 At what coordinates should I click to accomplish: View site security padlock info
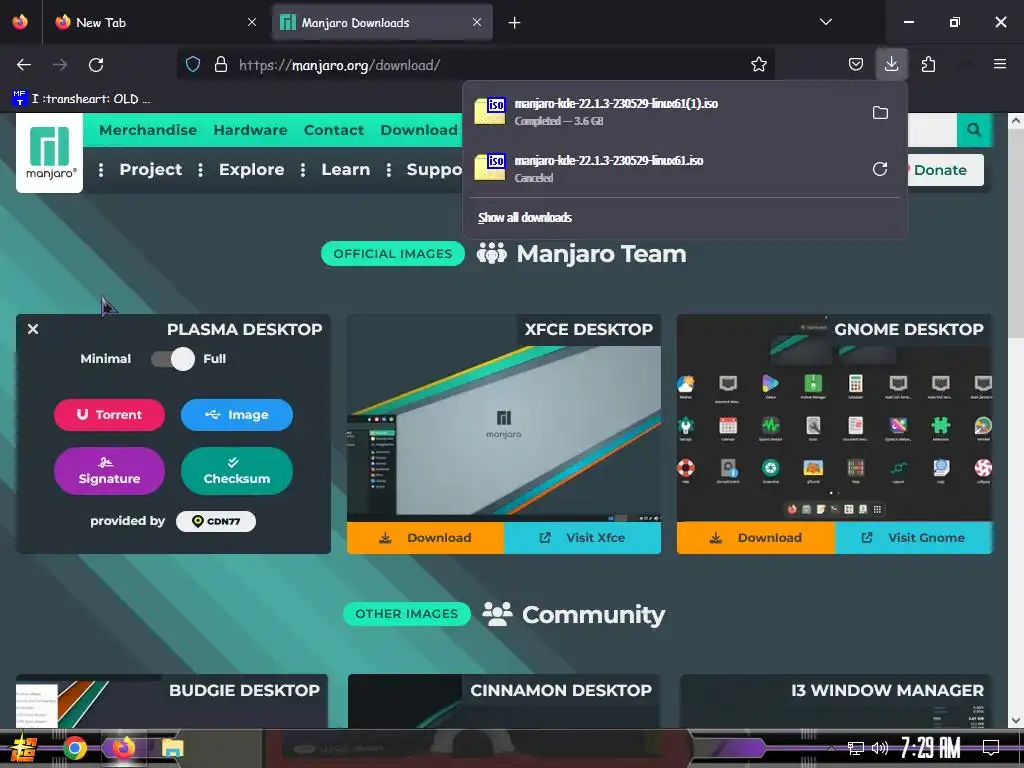221,64
